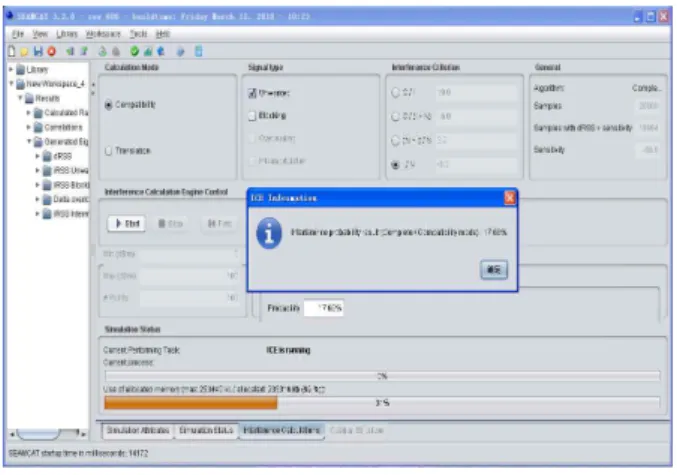Click the green left-arrow toolbar icon

[x=70, y=51]
